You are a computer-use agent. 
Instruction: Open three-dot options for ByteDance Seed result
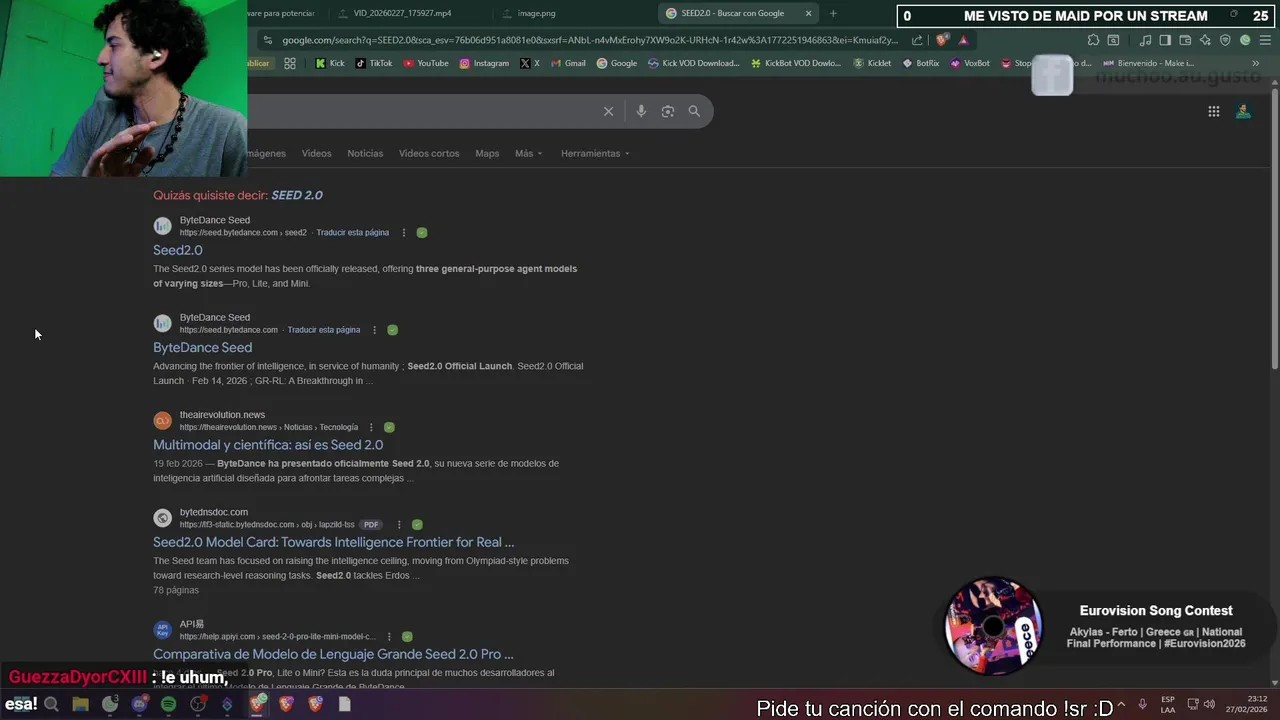click(x=375, y=330)
